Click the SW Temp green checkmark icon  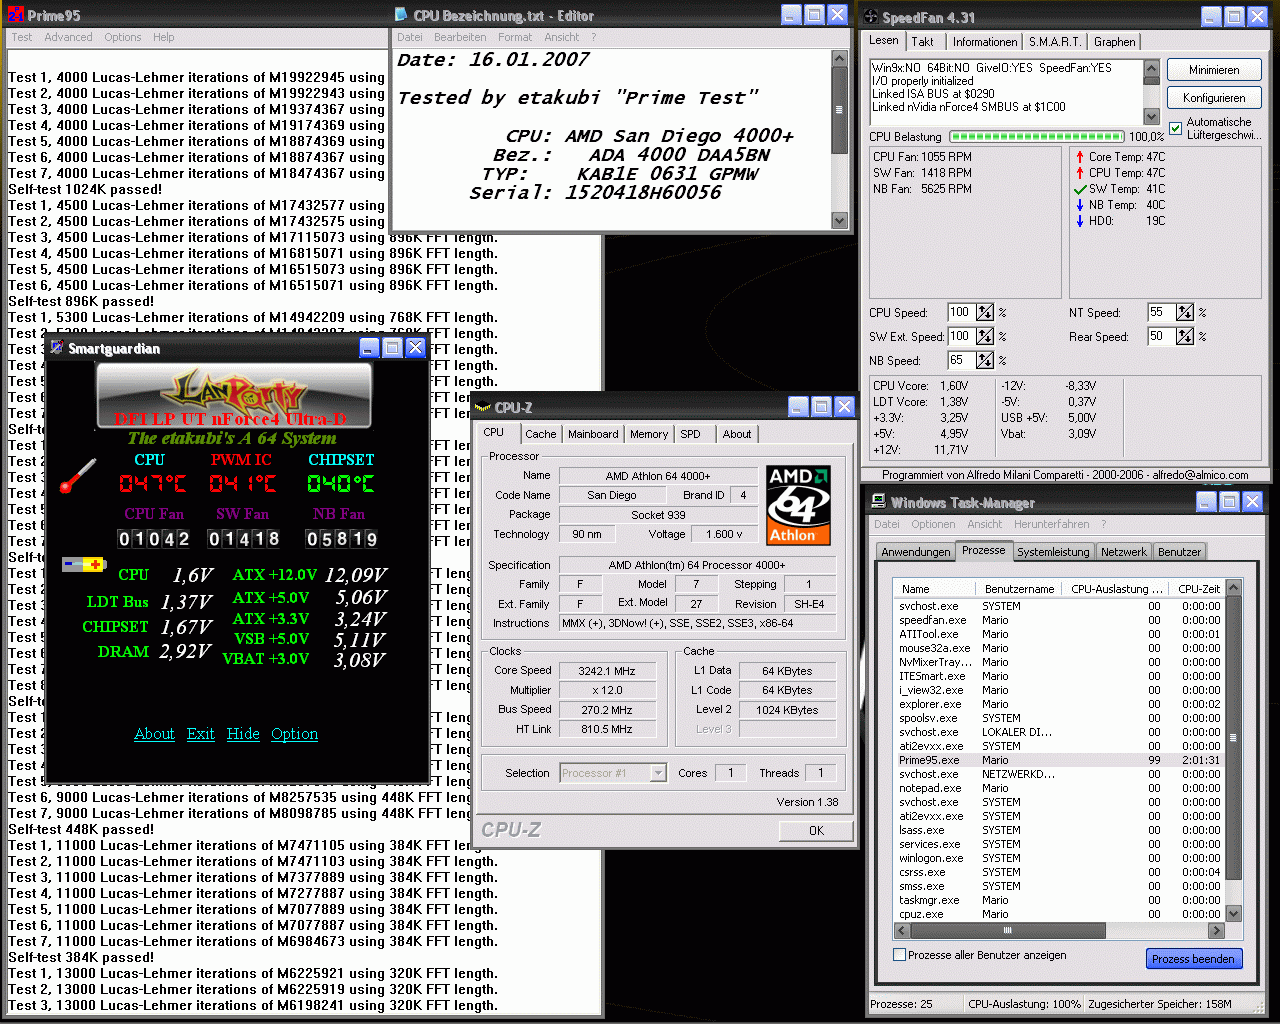1080,189
